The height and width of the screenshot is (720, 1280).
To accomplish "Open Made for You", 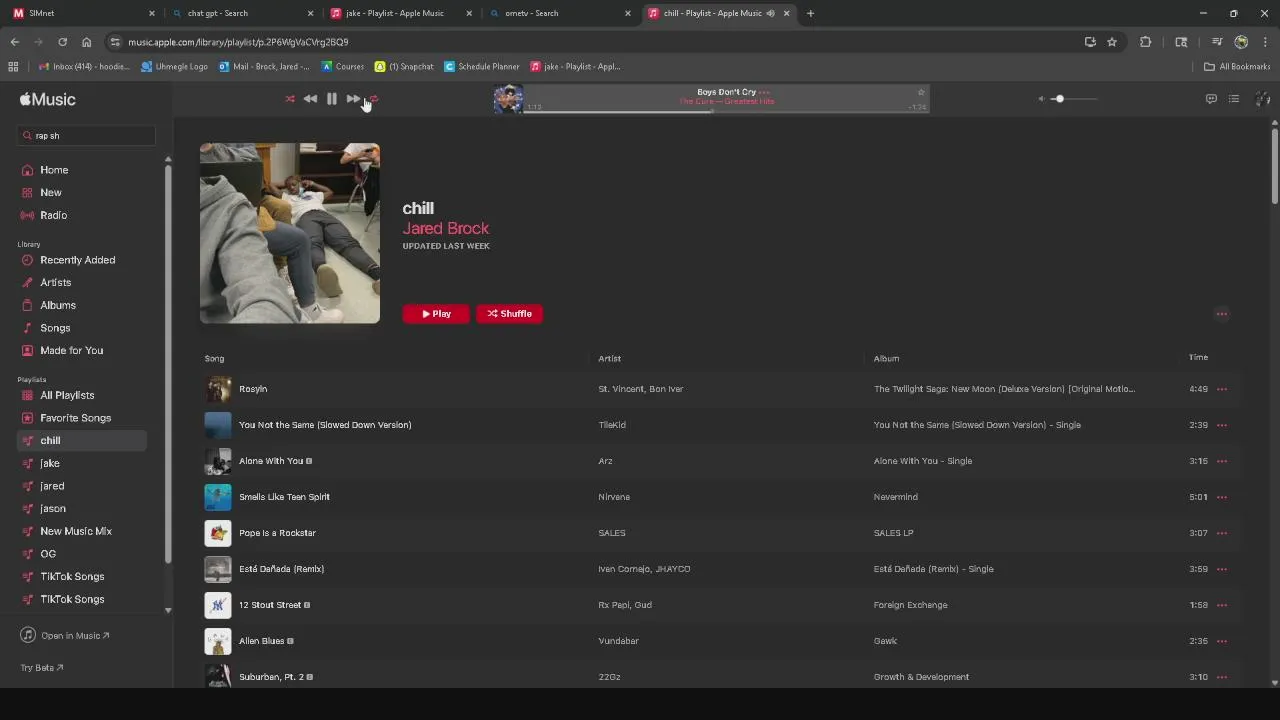I will [71, 350].
